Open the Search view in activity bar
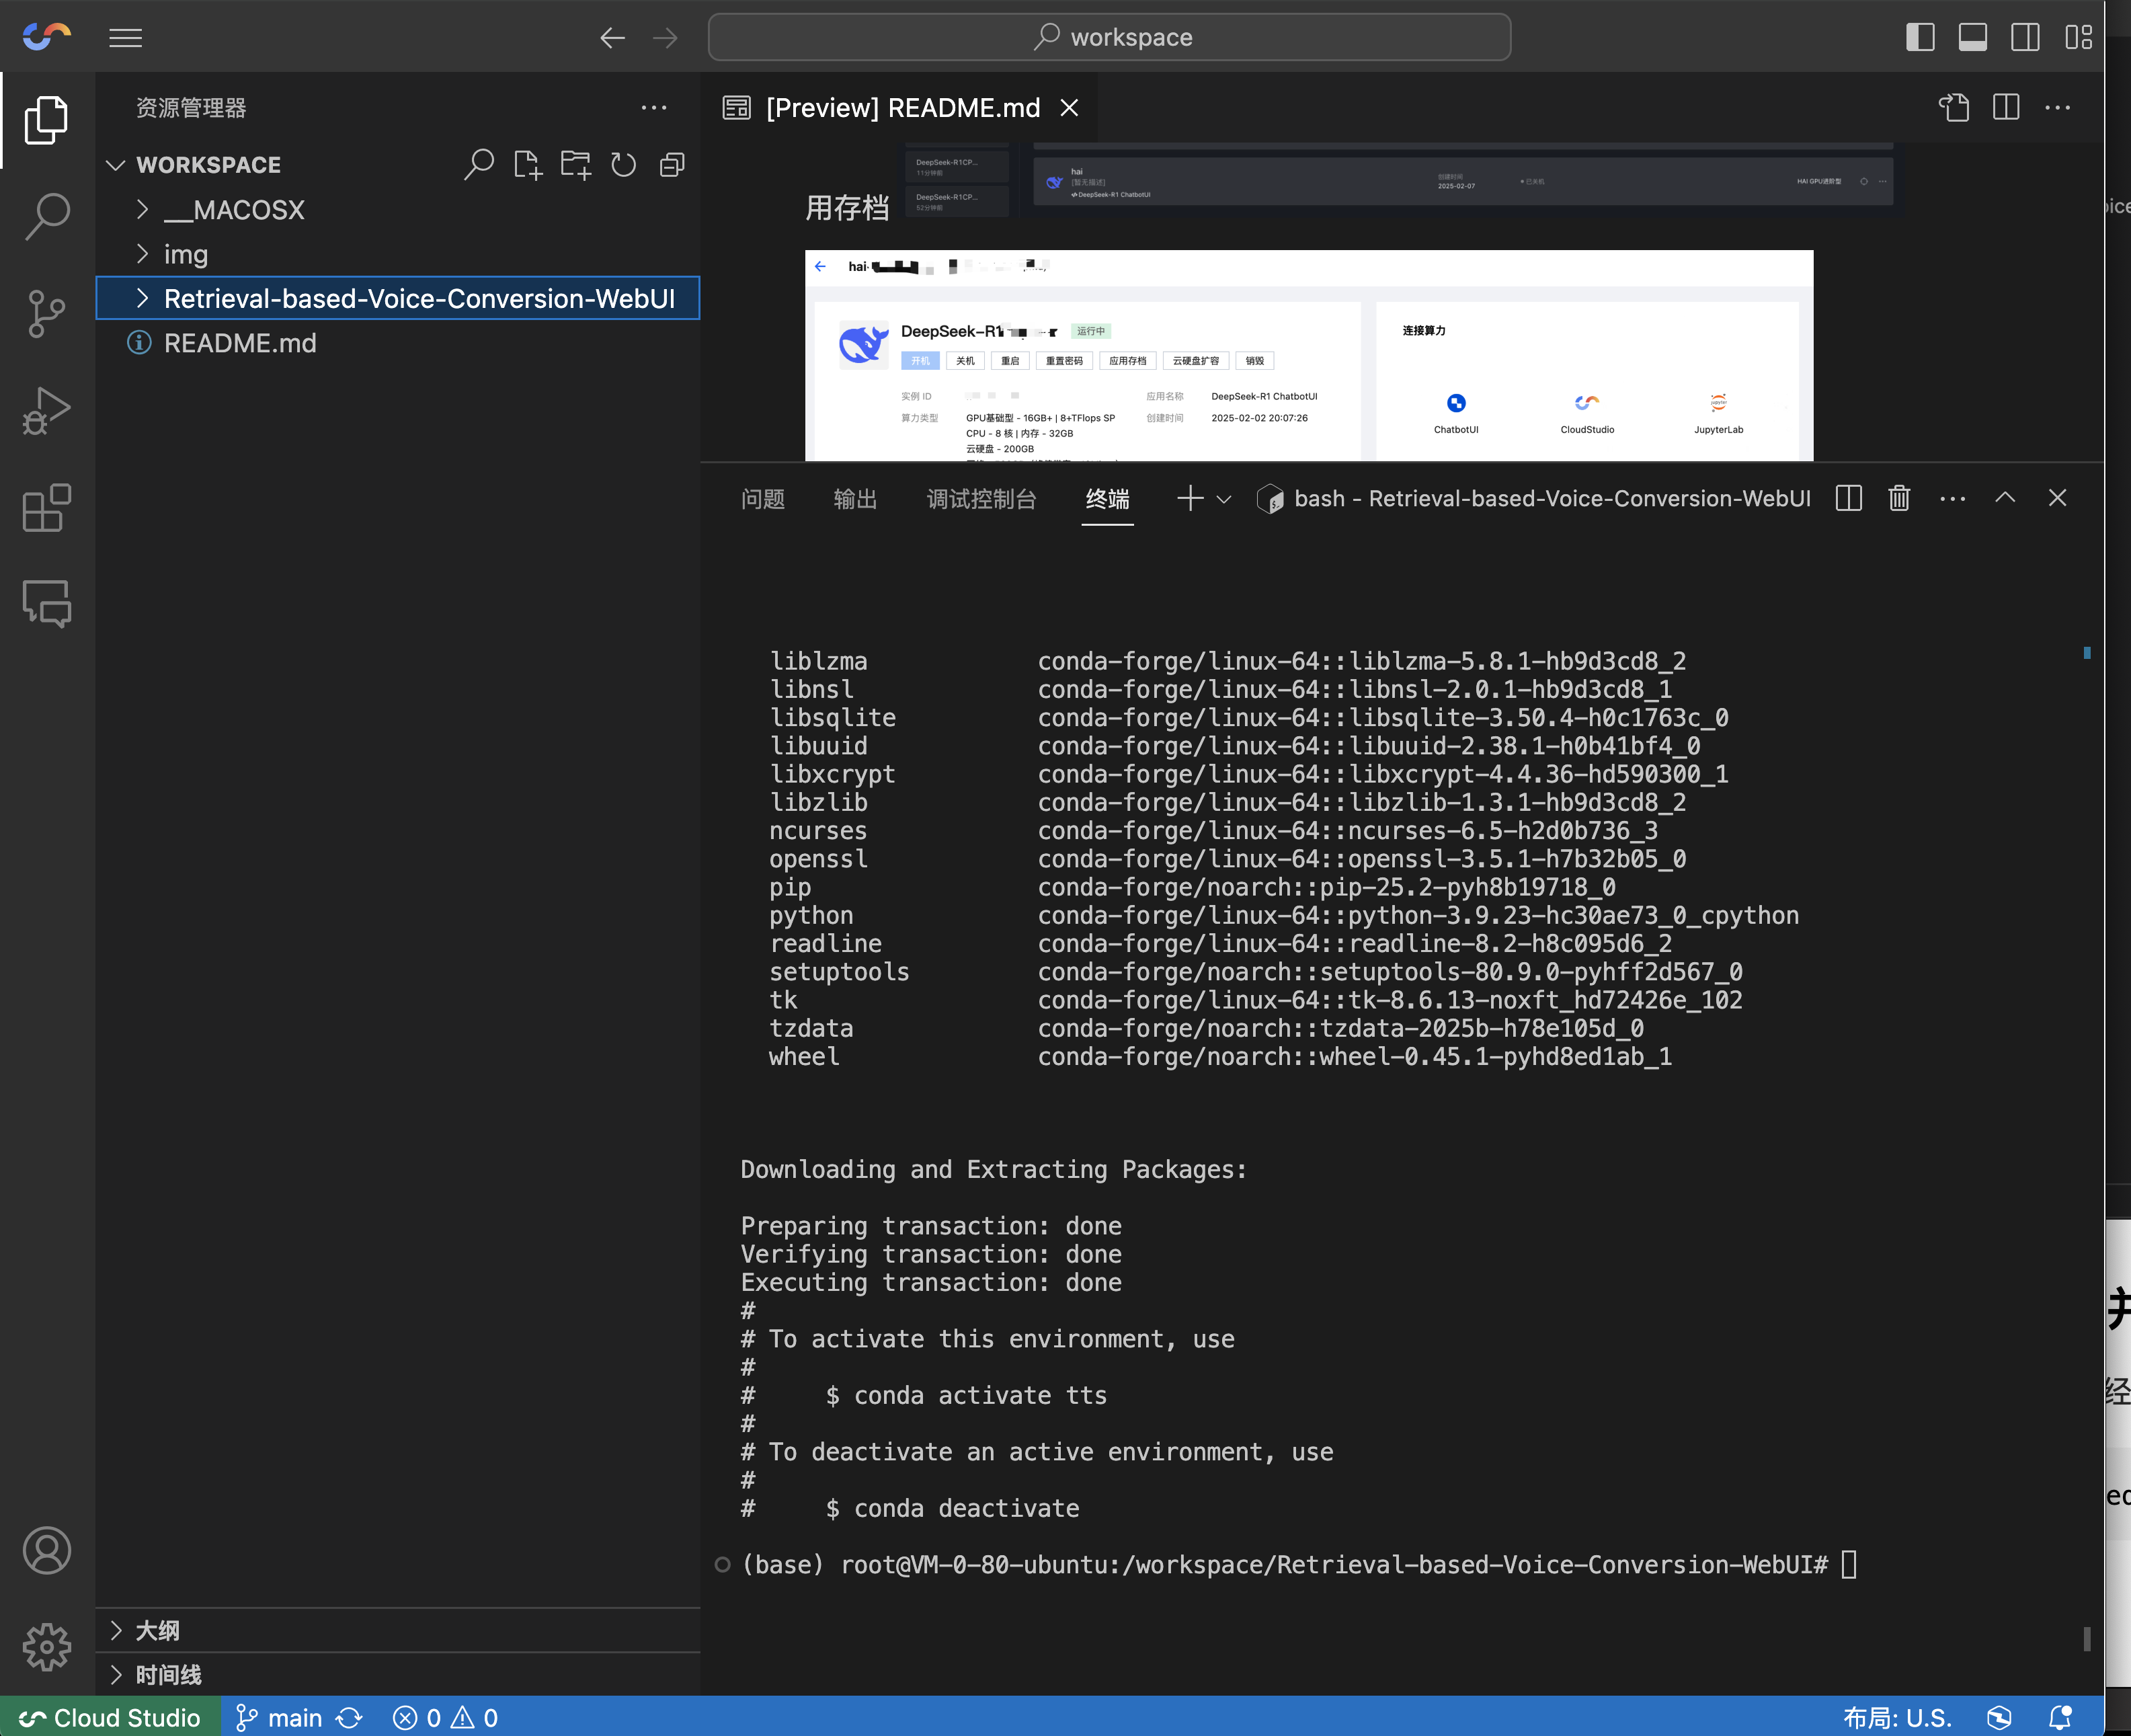Screen dimensions: 2131x1736 [46, 216]
